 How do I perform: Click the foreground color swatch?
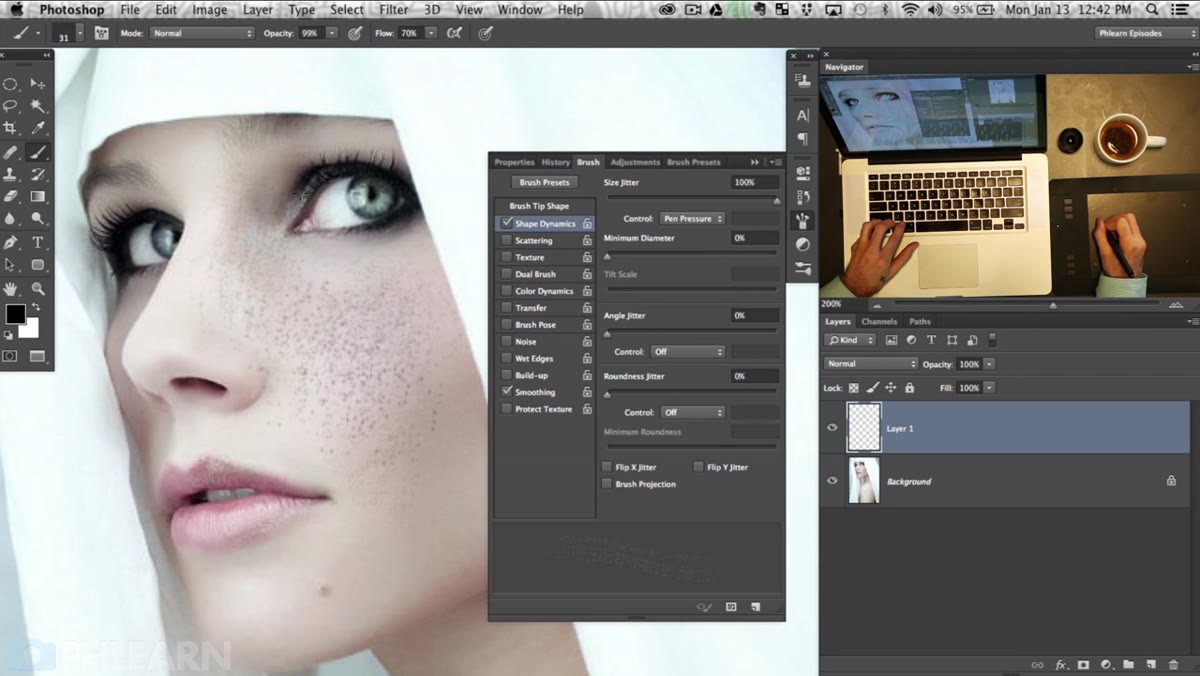point(15,314)
